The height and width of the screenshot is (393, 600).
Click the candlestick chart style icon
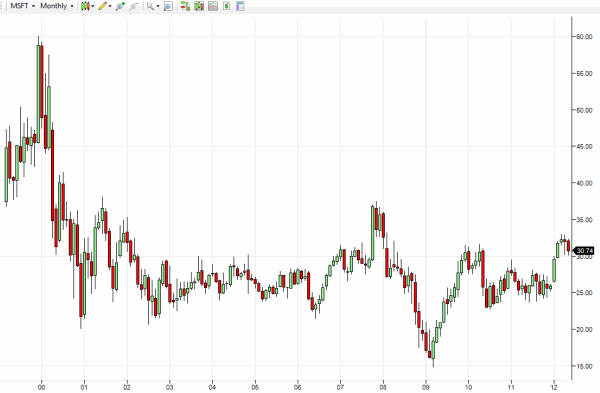pos(85,6)
